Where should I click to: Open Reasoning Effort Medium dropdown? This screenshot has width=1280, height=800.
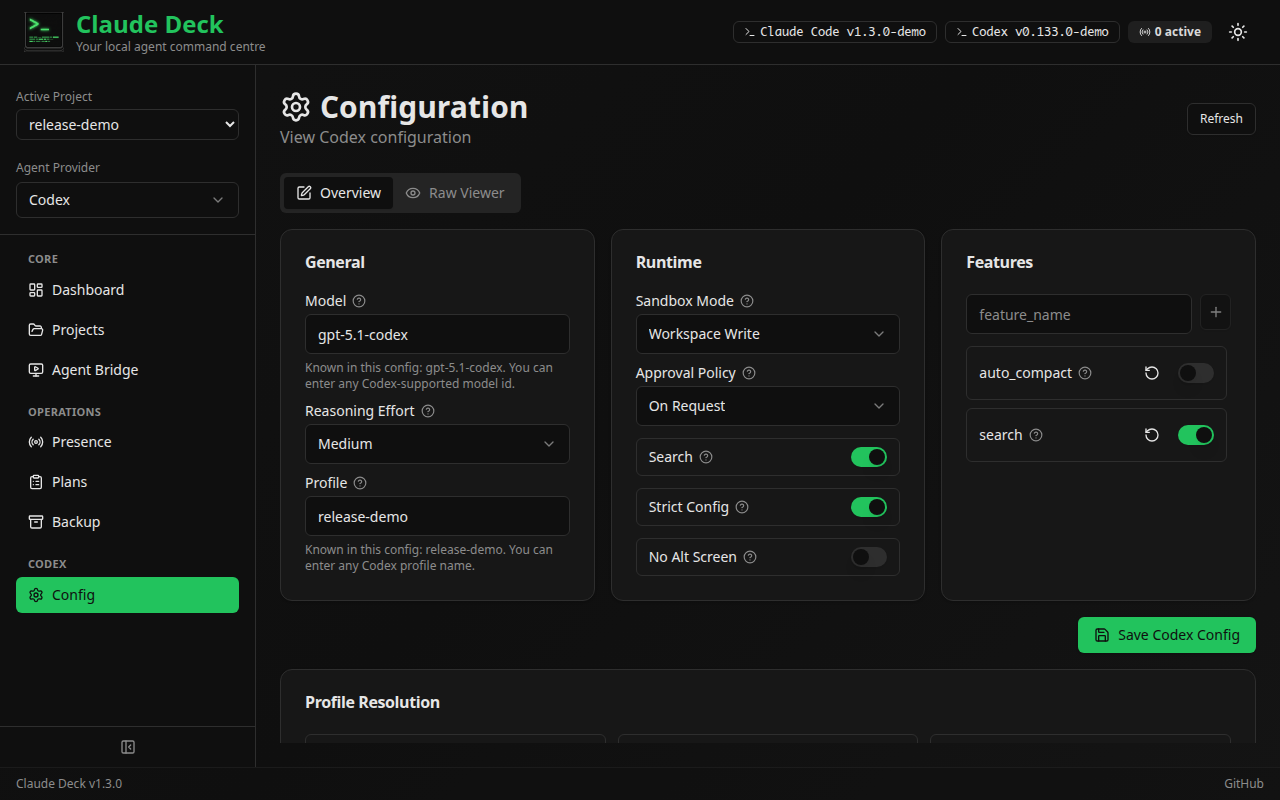coord(437,444)
